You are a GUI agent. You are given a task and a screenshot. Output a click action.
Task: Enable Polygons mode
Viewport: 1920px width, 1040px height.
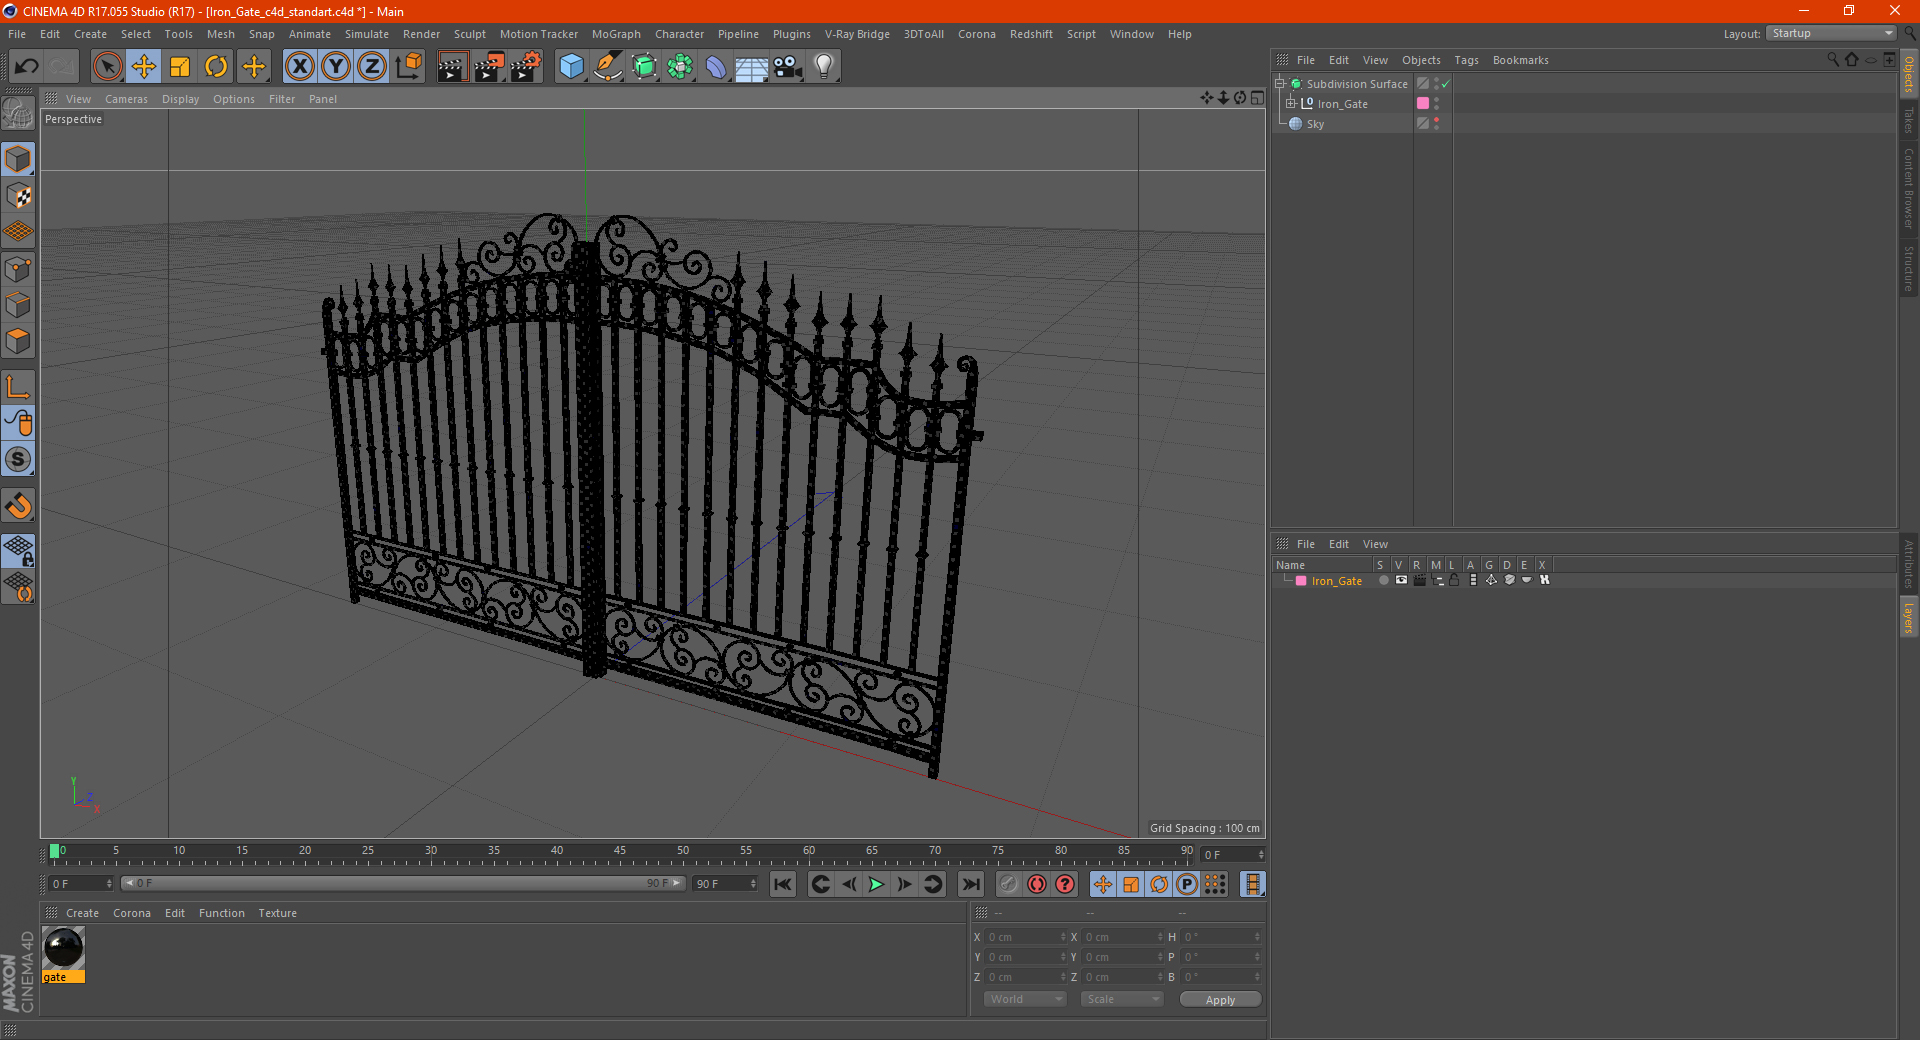pos(18,341)
